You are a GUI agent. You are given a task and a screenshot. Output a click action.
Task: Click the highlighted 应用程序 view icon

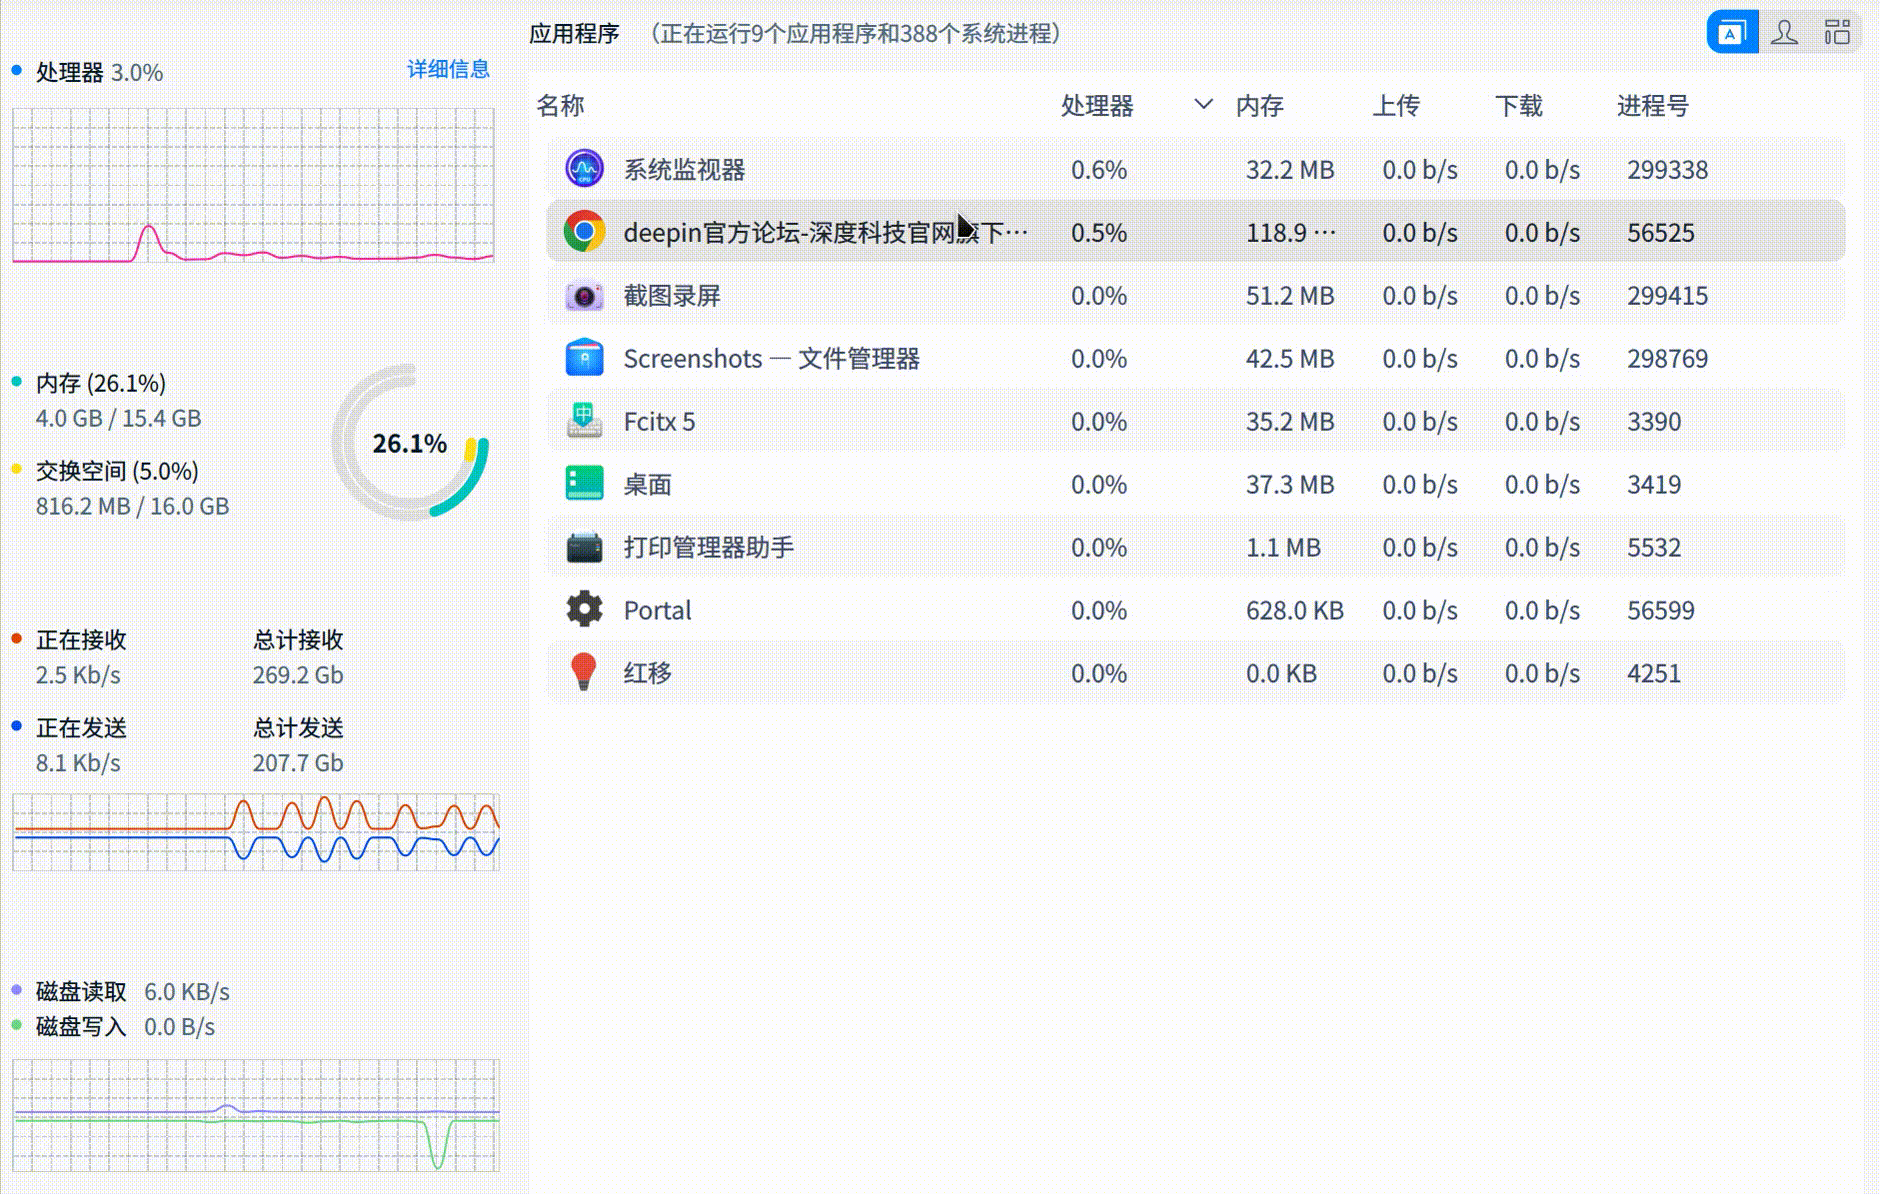point(1733,31)
